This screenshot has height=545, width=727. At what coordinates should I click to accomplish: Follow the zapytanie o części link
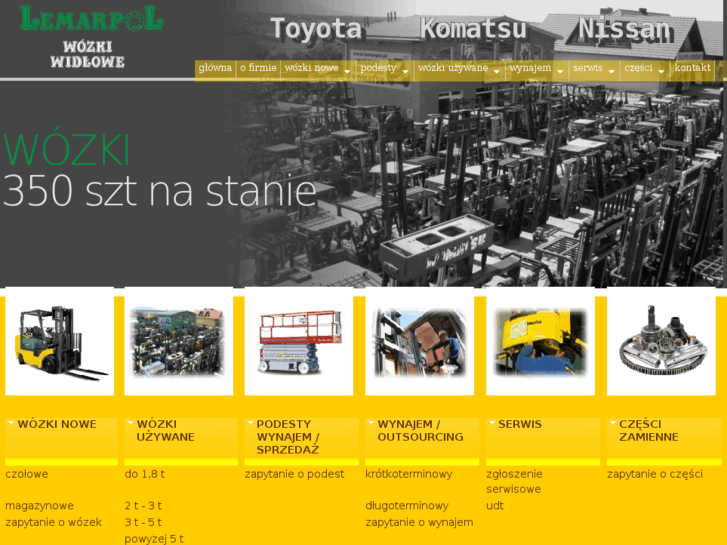(x=655, y=474)
